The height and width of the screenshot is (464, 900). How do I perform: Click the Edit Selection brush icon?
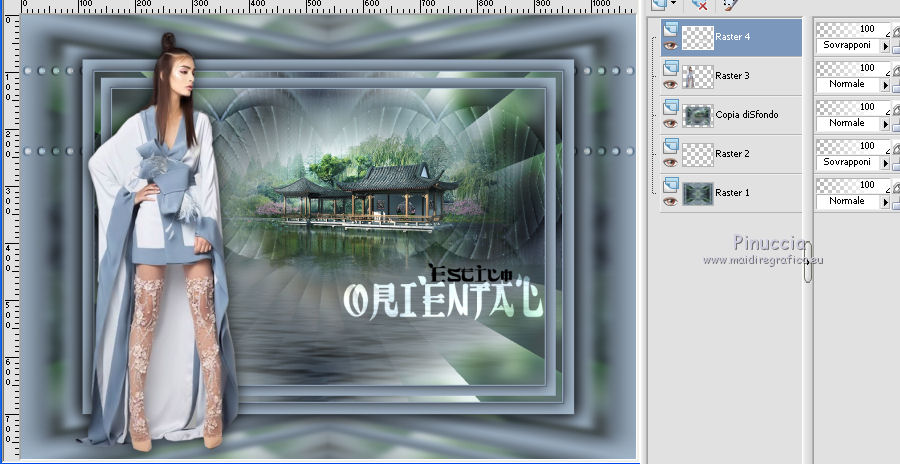click(730, 5)
